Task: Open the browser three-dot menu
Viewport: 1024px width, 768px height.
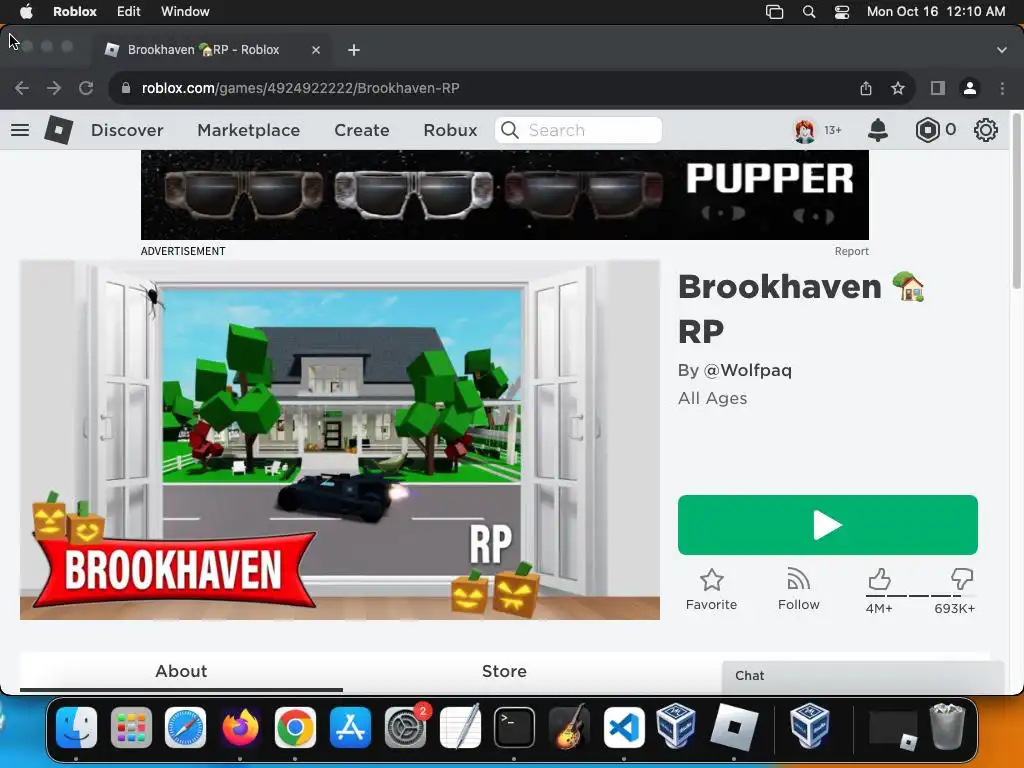Action: pos(1002,88)
